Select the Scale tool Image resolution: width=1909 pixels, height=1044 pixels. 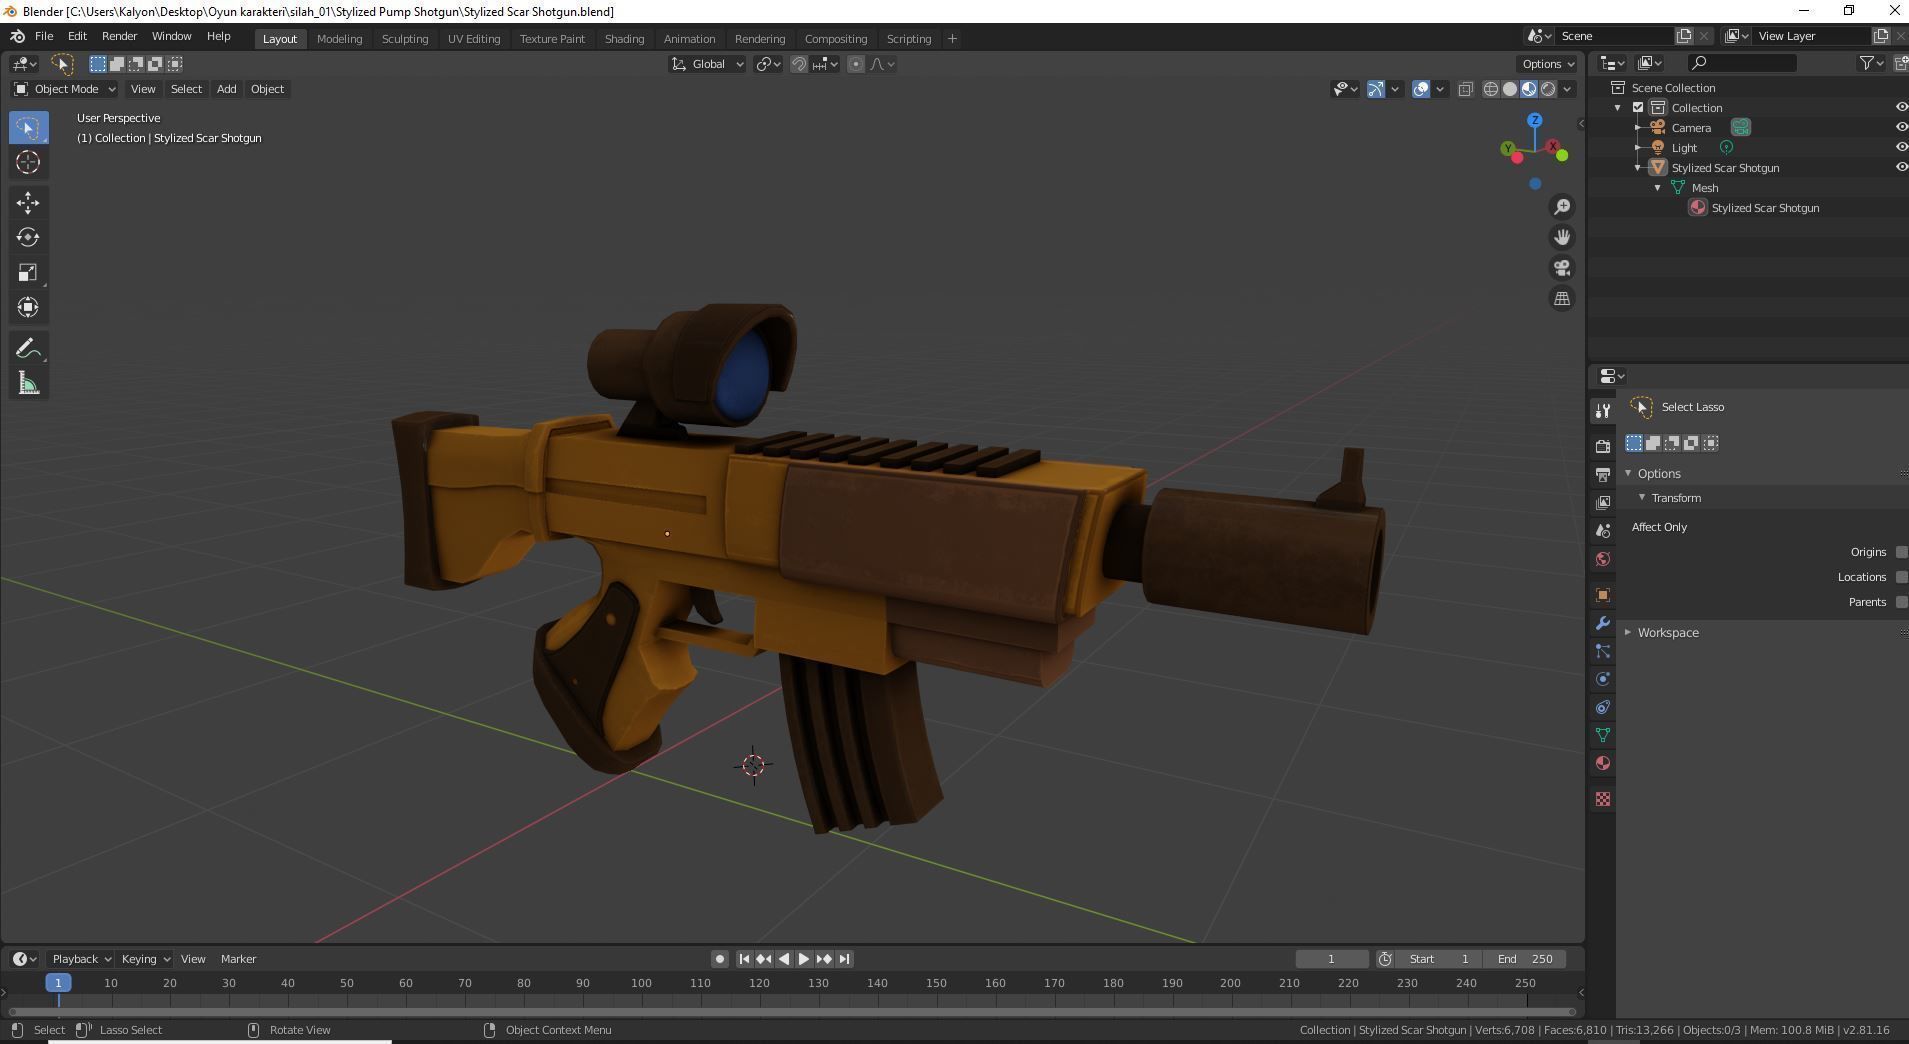(28, 273)
